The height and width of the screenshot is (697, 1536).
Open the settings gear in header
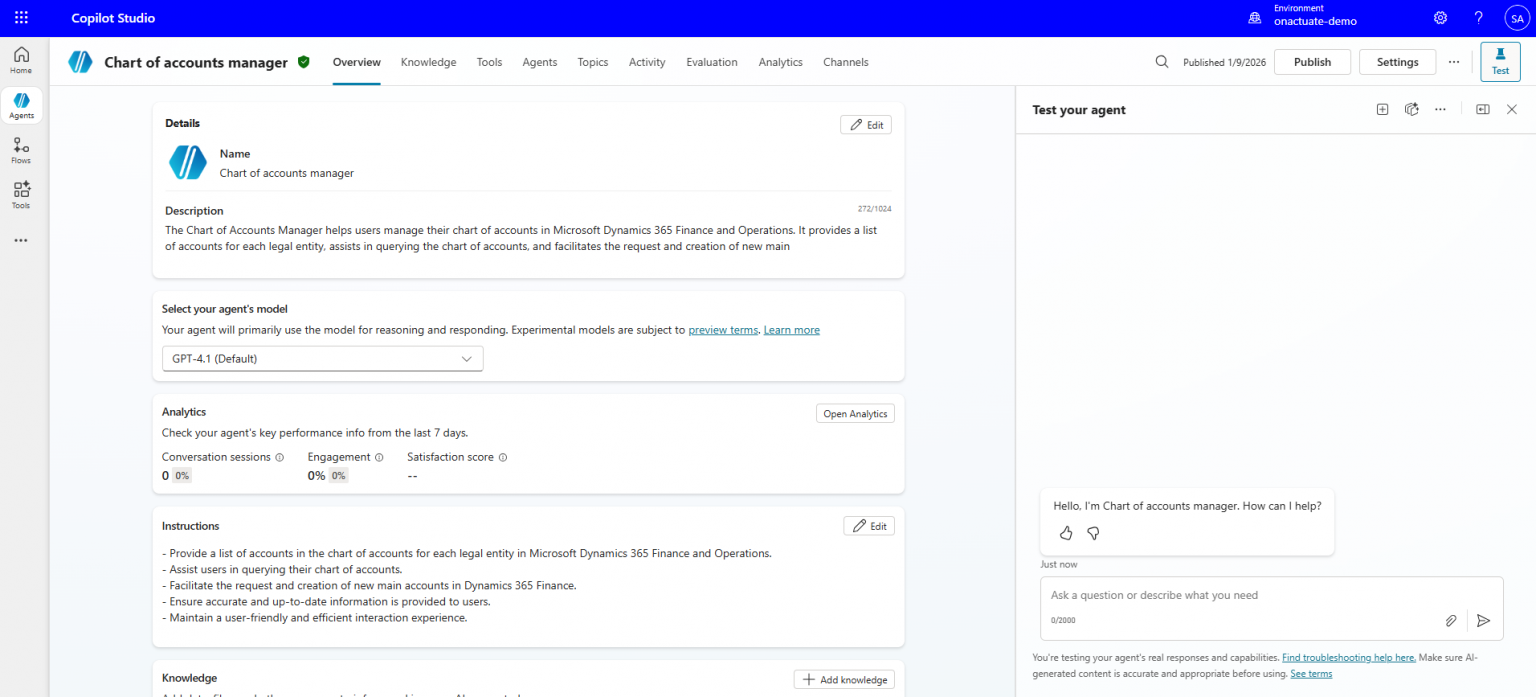click(1440, 18)
